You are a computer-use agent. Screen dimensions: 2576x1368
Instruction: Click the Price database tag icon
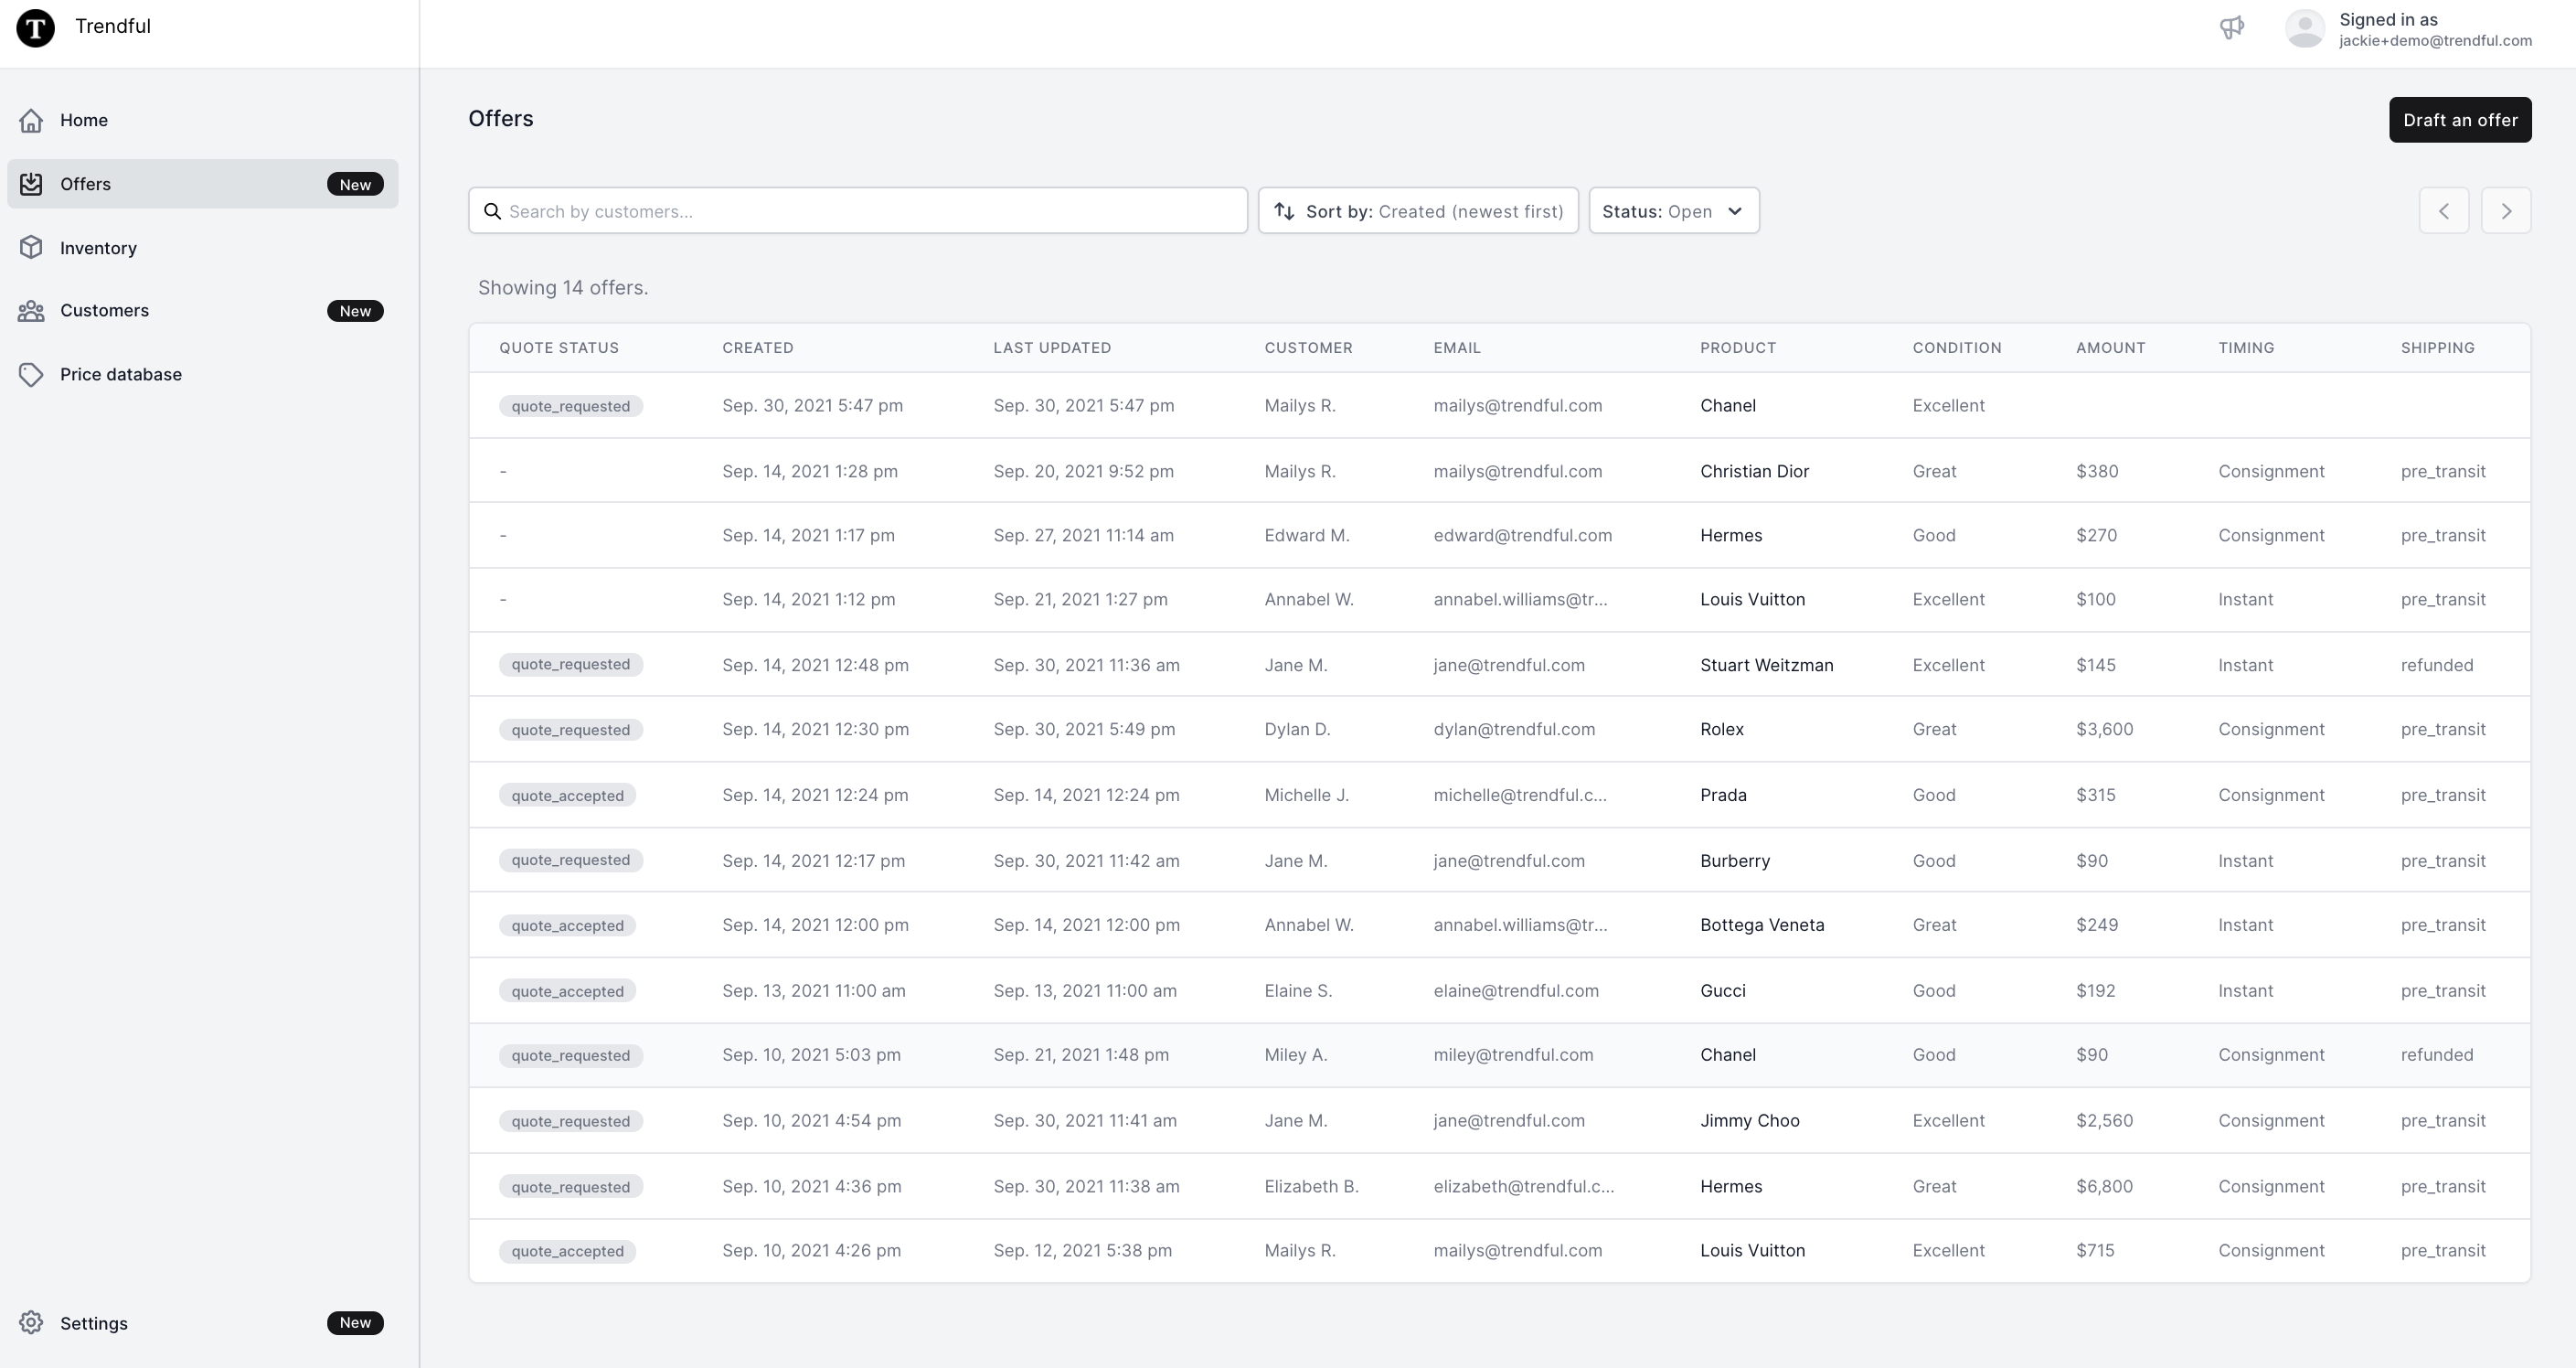pos(31,374)
